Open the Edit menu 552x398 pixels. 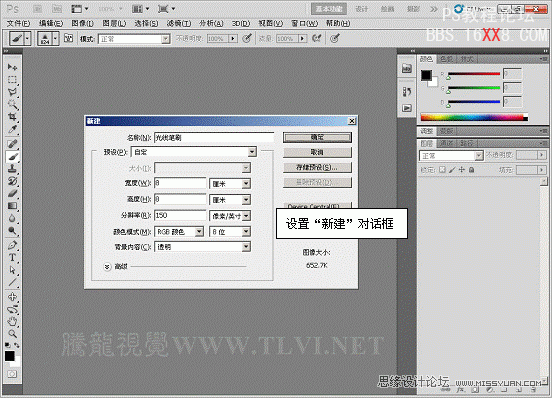point(51,23)
